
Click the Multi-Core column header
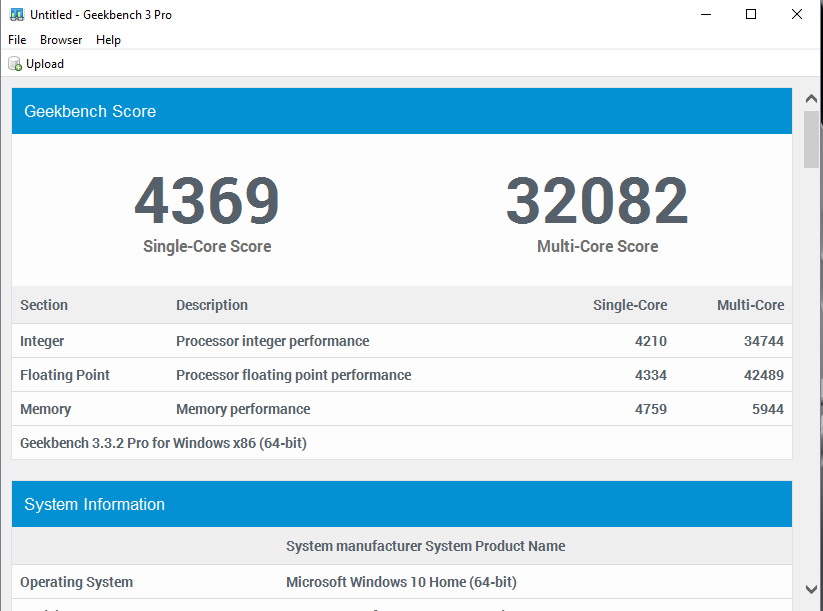(x=751, y=305)
